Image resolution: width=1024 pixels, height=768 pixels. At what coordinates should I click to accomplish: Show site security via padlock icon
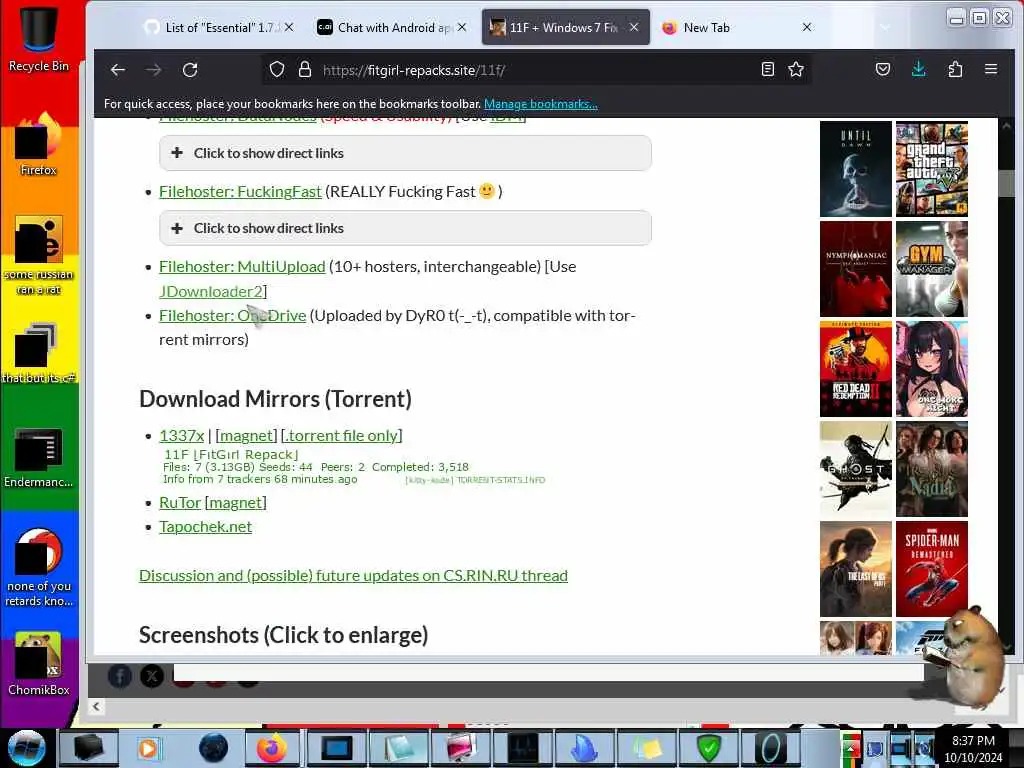point(304,69)
